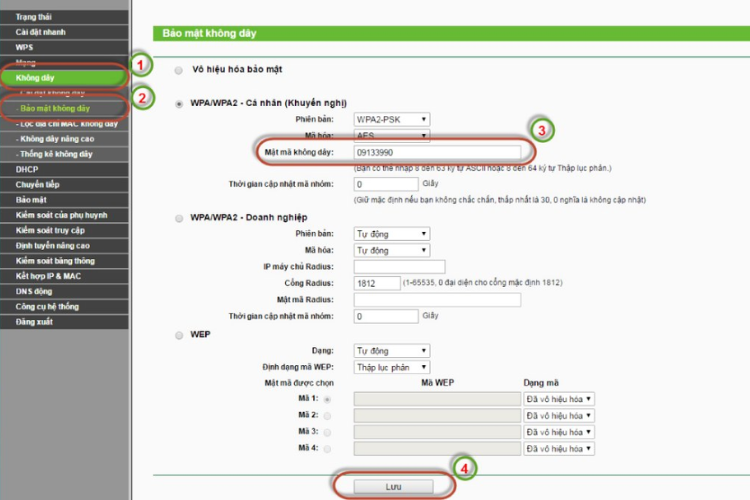This screenshot has height=500, width=750.
Task: Open Chuyển tiếp in sidebar
Action: [64, 185]
